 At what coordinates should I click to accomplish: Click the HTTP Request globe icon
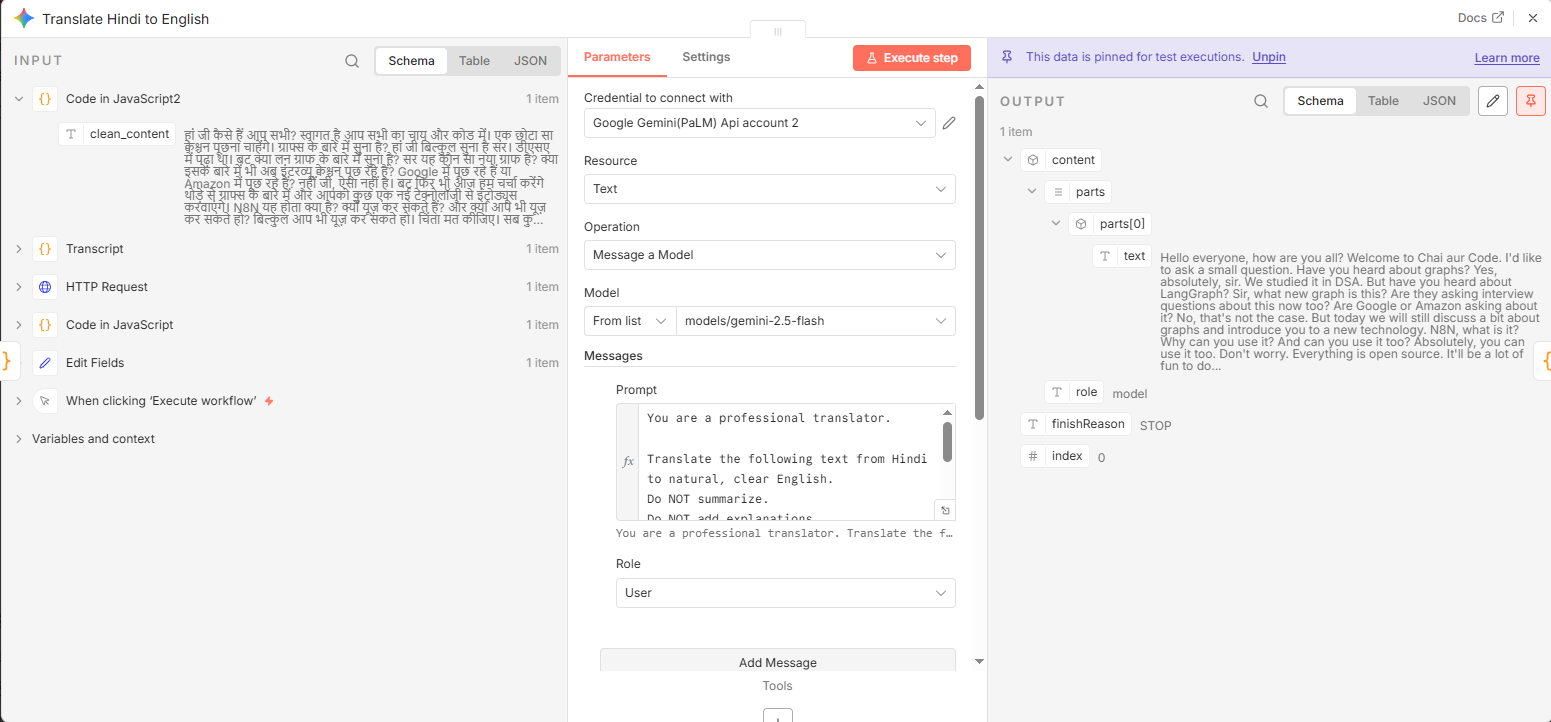45,287
